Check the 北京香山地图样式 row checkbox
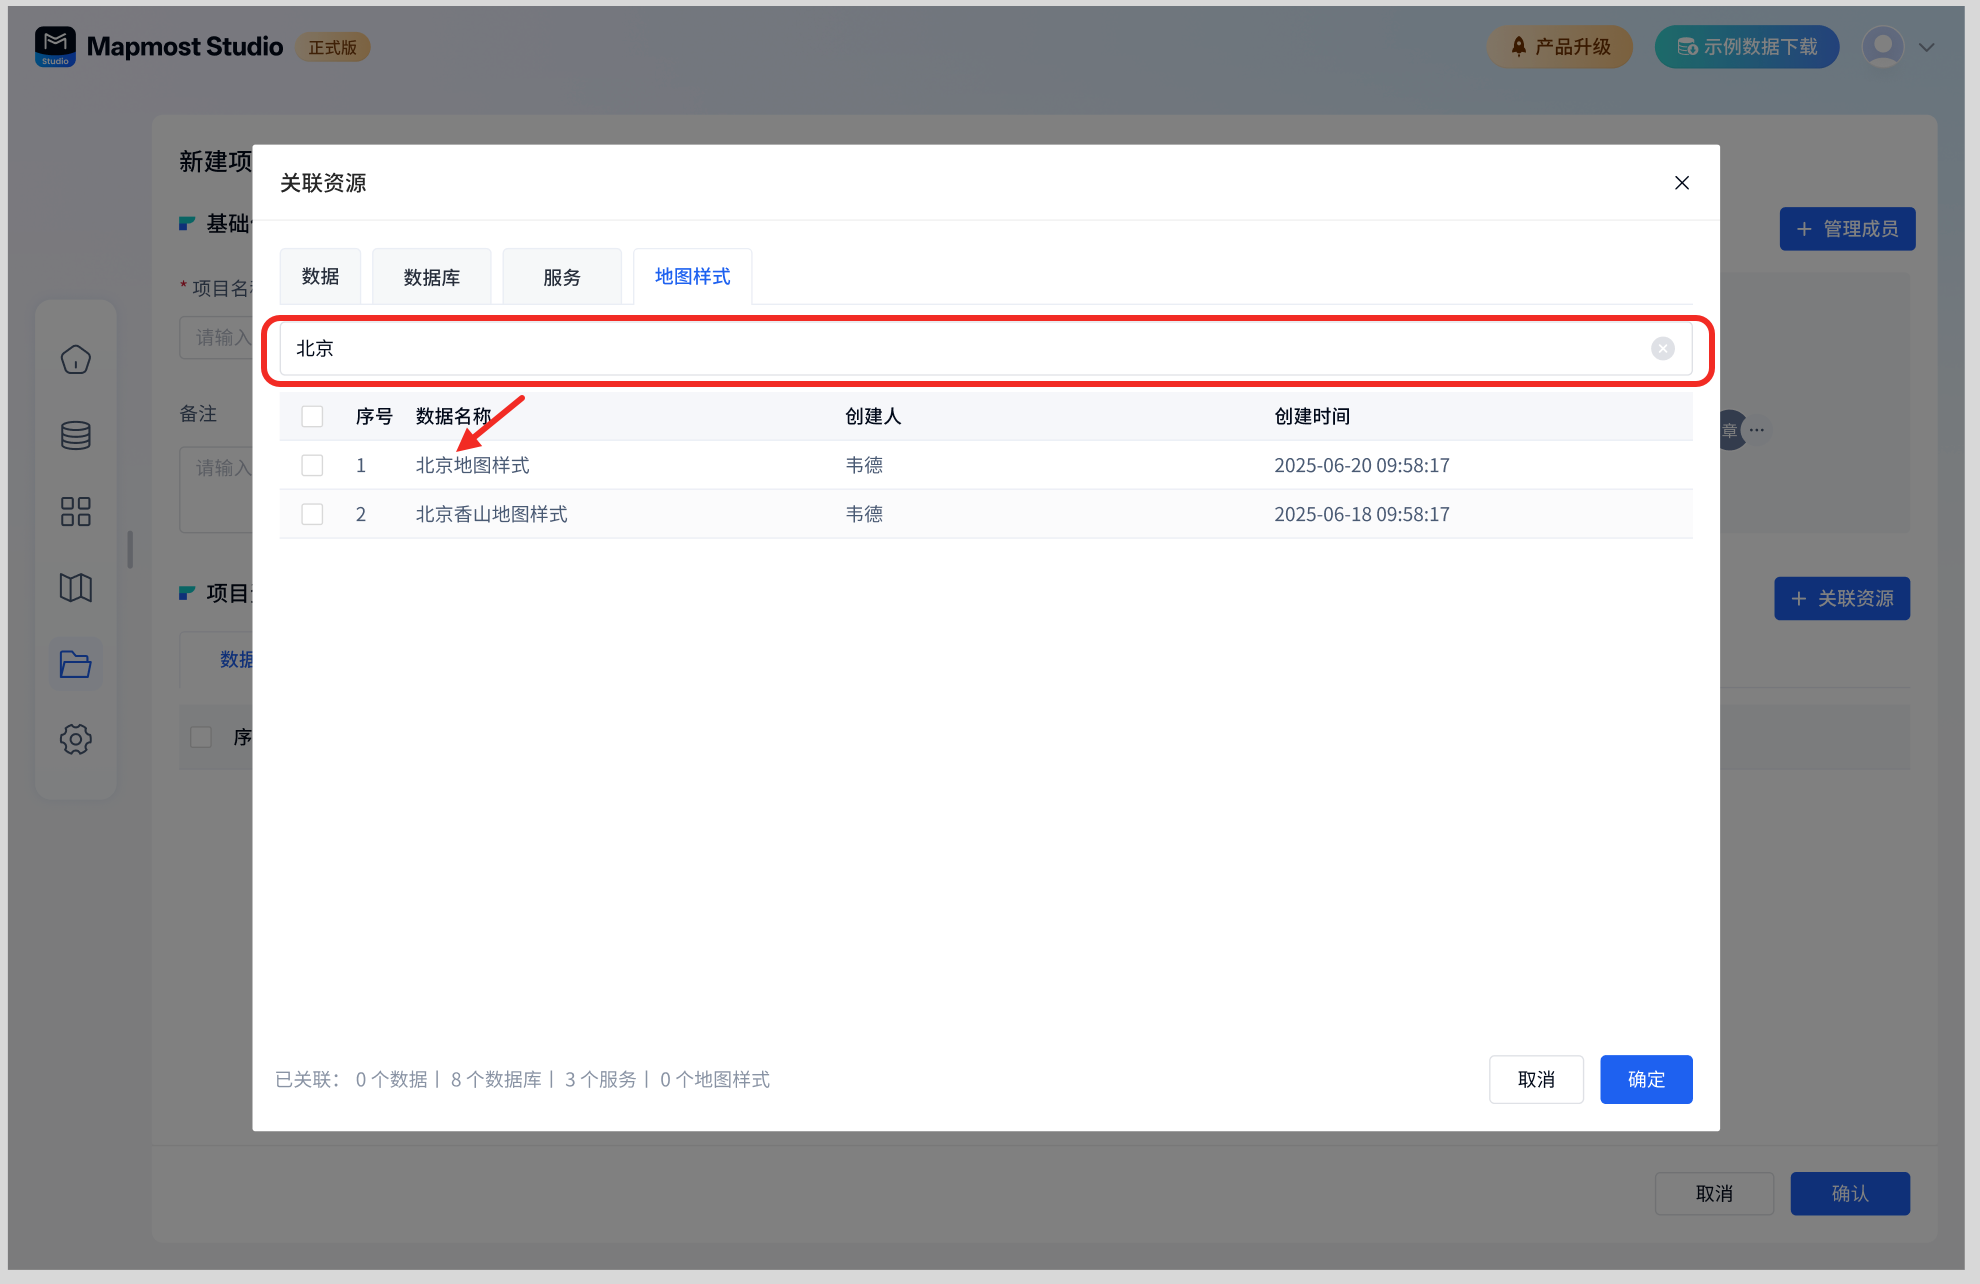The image size is (1980, 1284). [x=312, y=514]
